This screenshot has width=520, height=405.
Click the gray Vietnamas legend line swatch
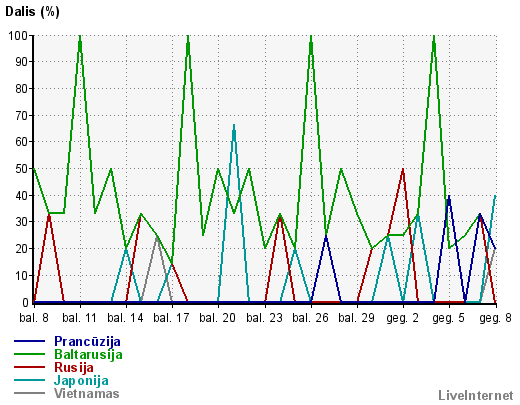click(29, 393)
